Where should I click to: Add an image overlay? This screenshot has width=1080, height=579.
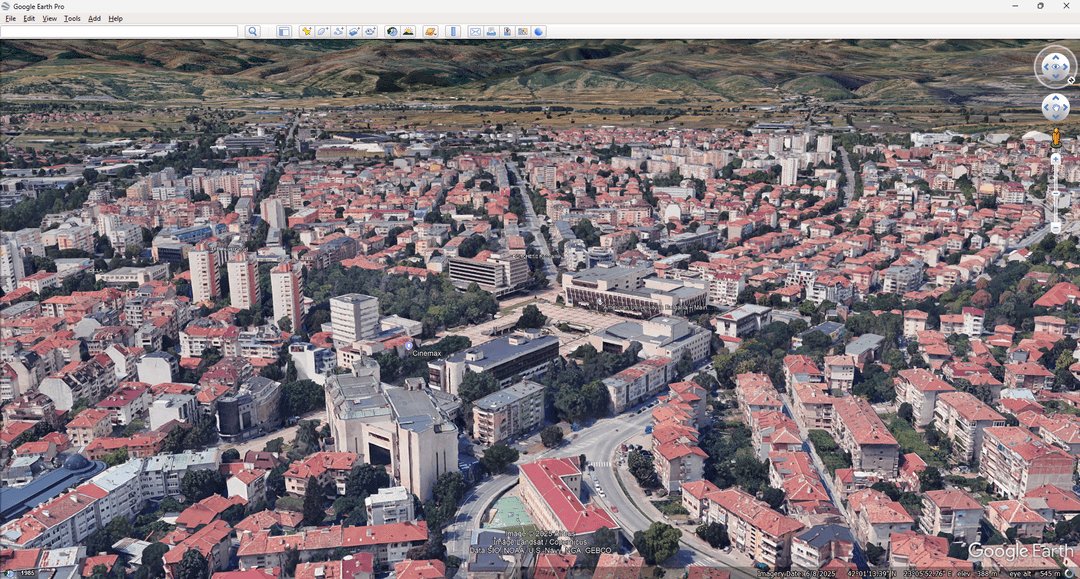[x=354, y=32]
